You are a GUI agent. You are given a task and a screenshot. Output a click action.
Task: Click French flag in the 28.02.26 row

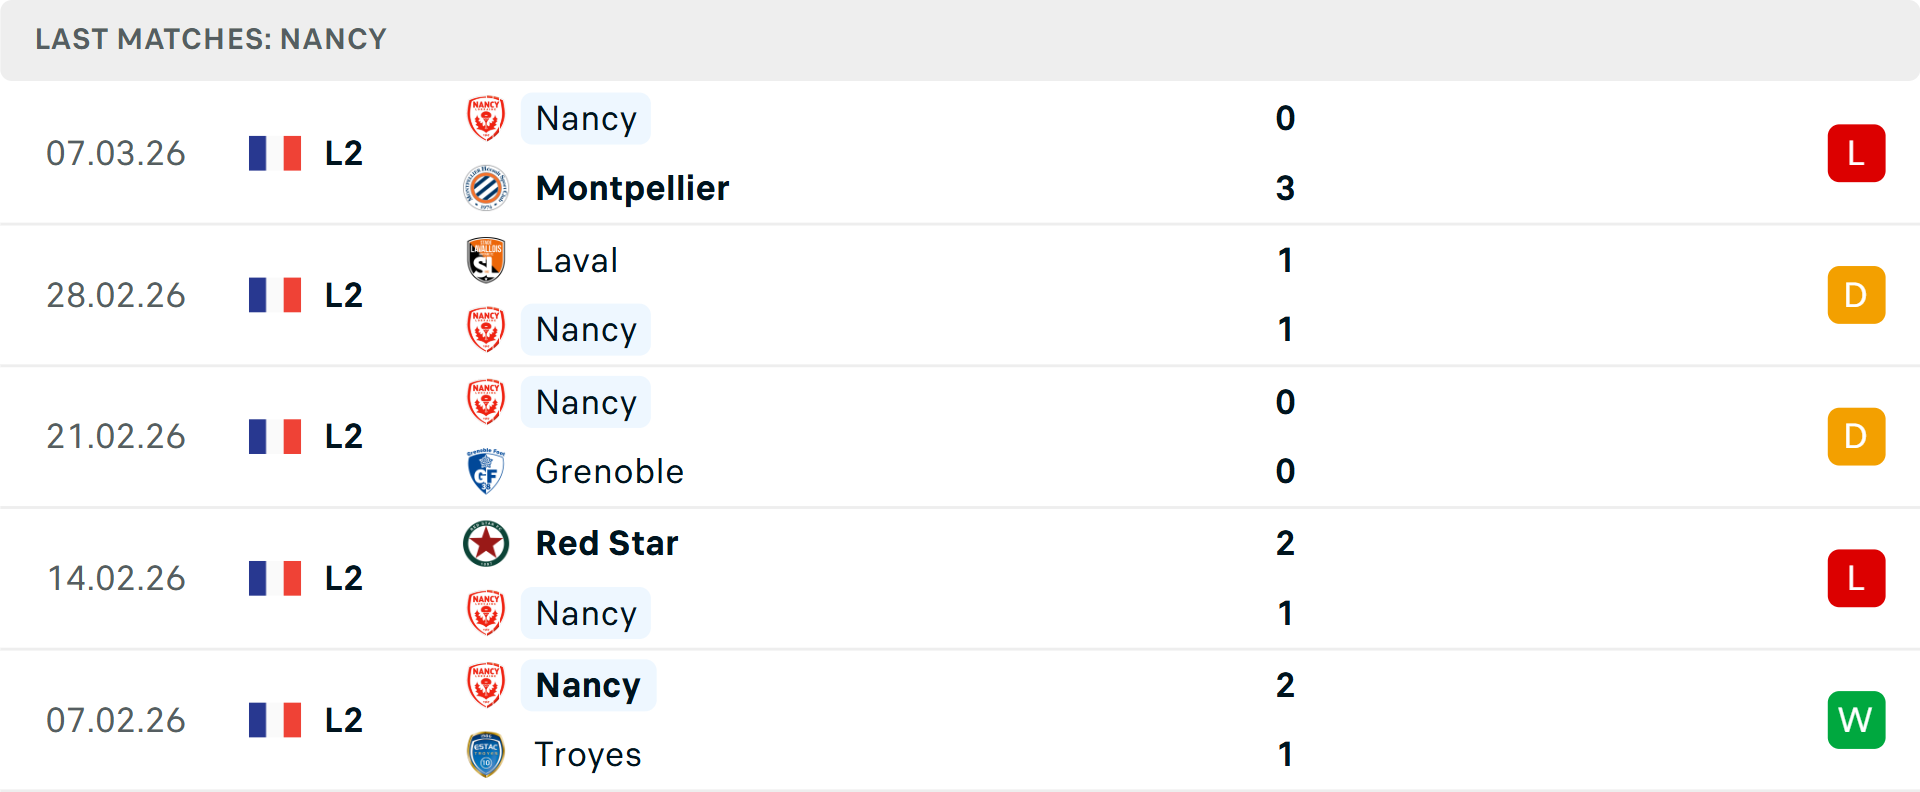tap(275, 295)
